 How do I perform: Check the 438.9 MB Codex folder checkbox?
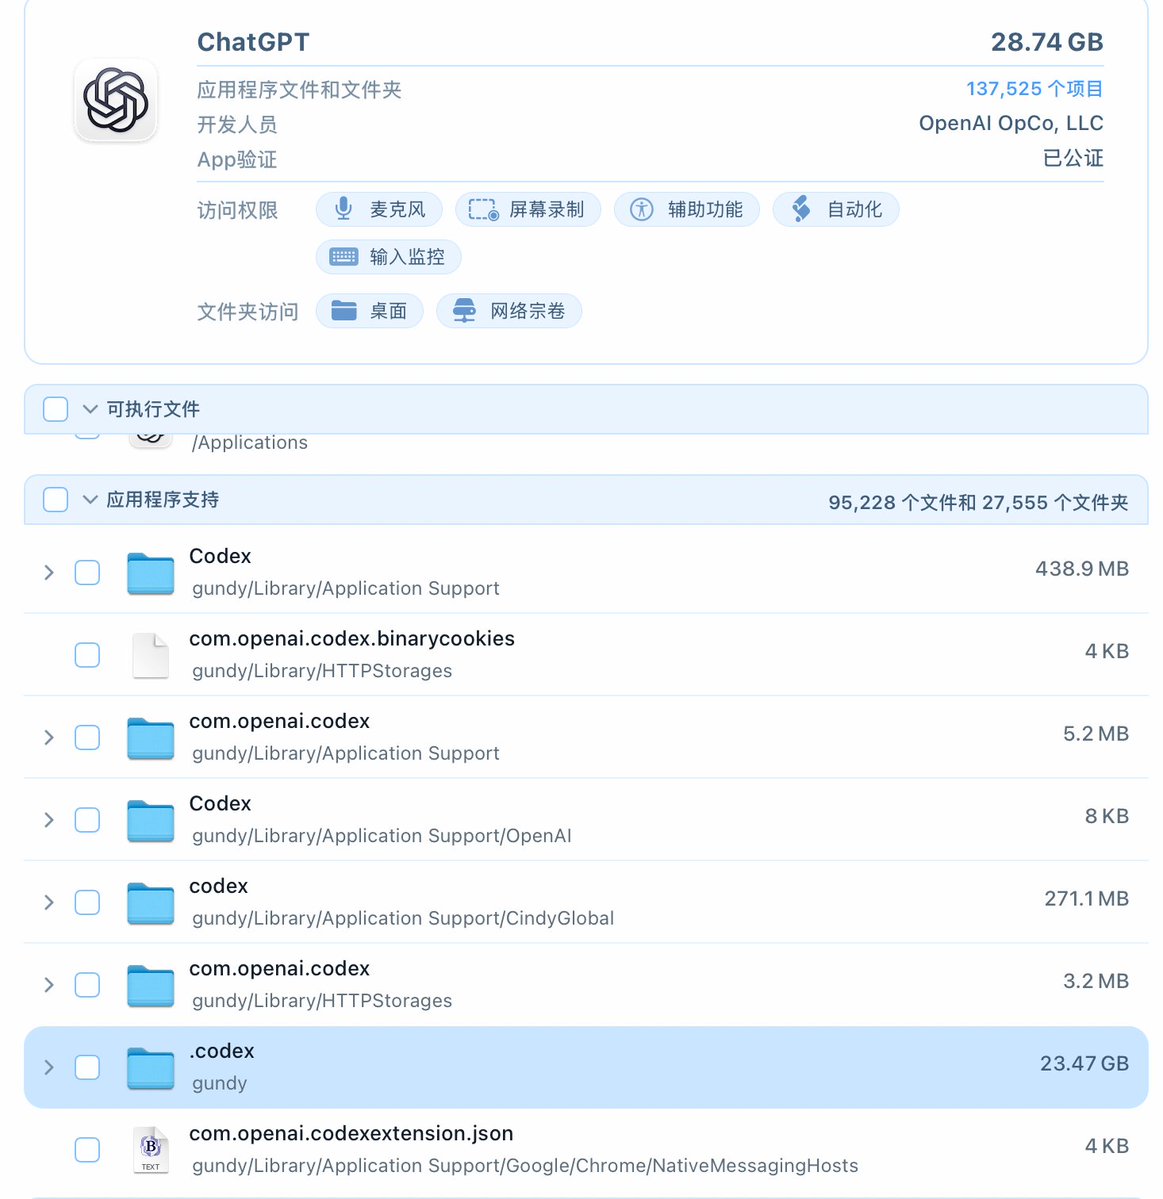pyautogui.click(x=87, y=572)
